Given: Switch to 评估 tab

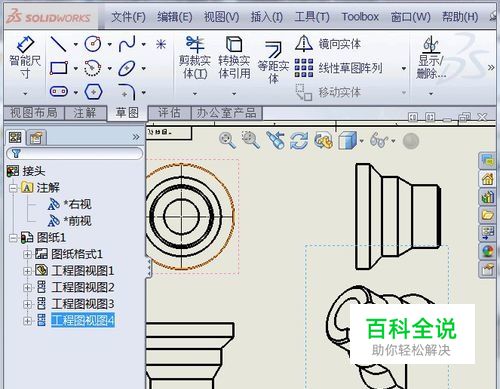Looking at the screenshot, I should coord(169,113).
